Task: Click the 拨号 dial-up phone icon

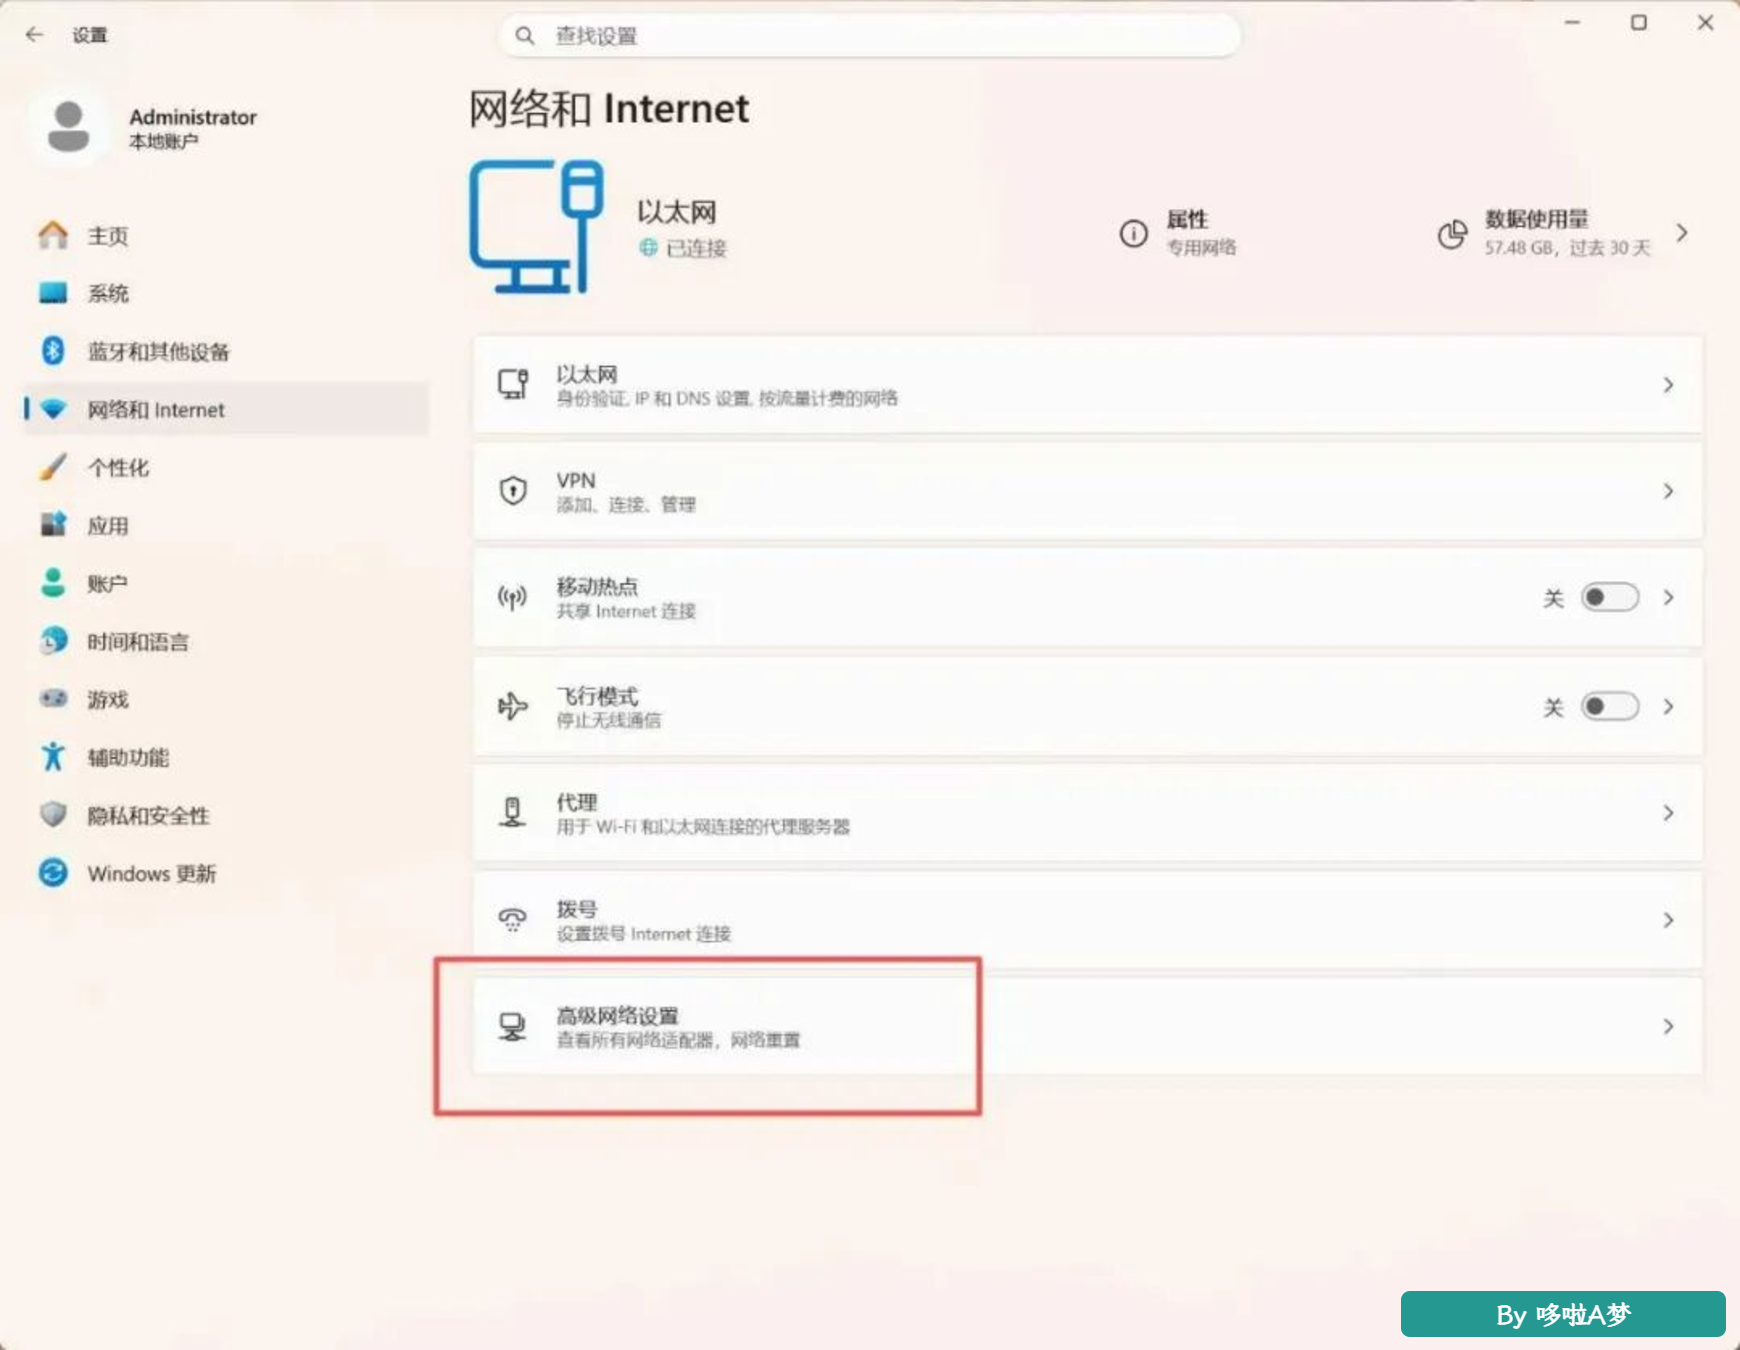Action: pyautogui.click(x=513, y=919)
